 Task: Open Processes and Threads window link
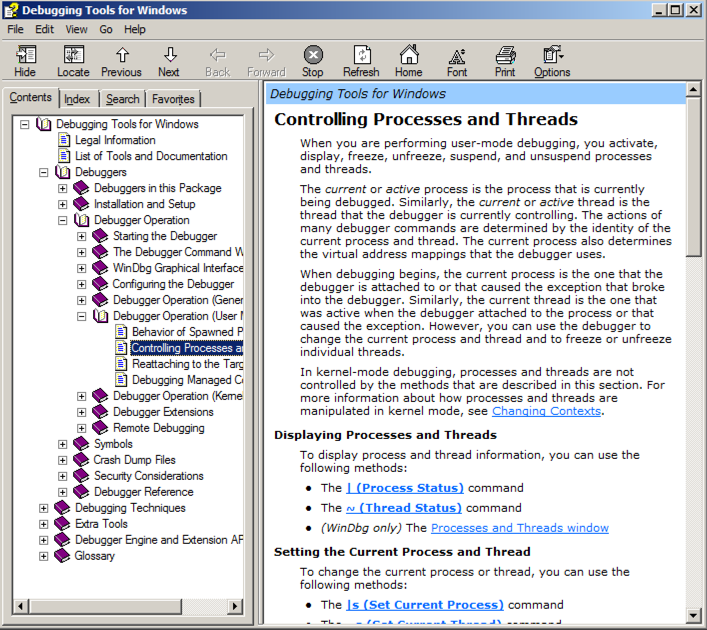[520, 528]
